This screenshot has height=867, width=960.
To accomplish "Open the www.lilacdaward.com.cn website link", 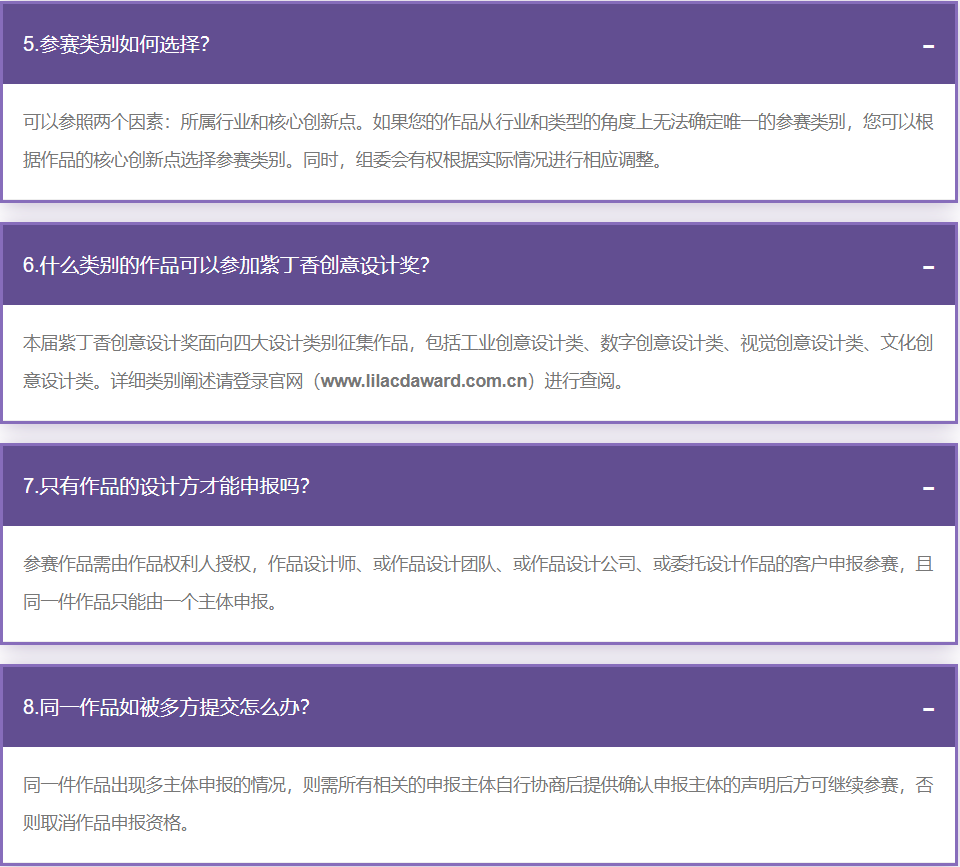I will point(424,381).
